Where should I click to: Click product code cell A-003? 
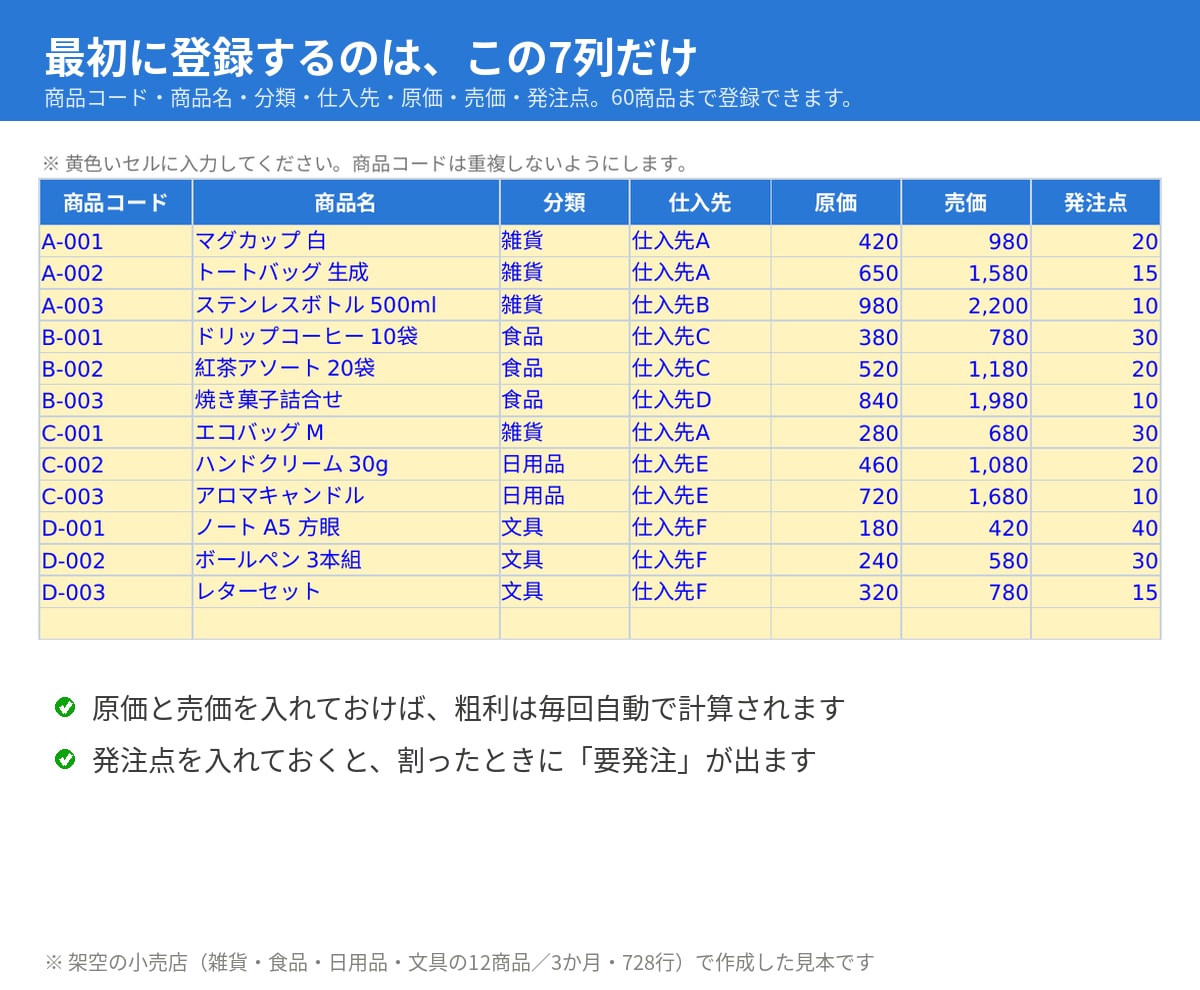(x=116, y=305)
